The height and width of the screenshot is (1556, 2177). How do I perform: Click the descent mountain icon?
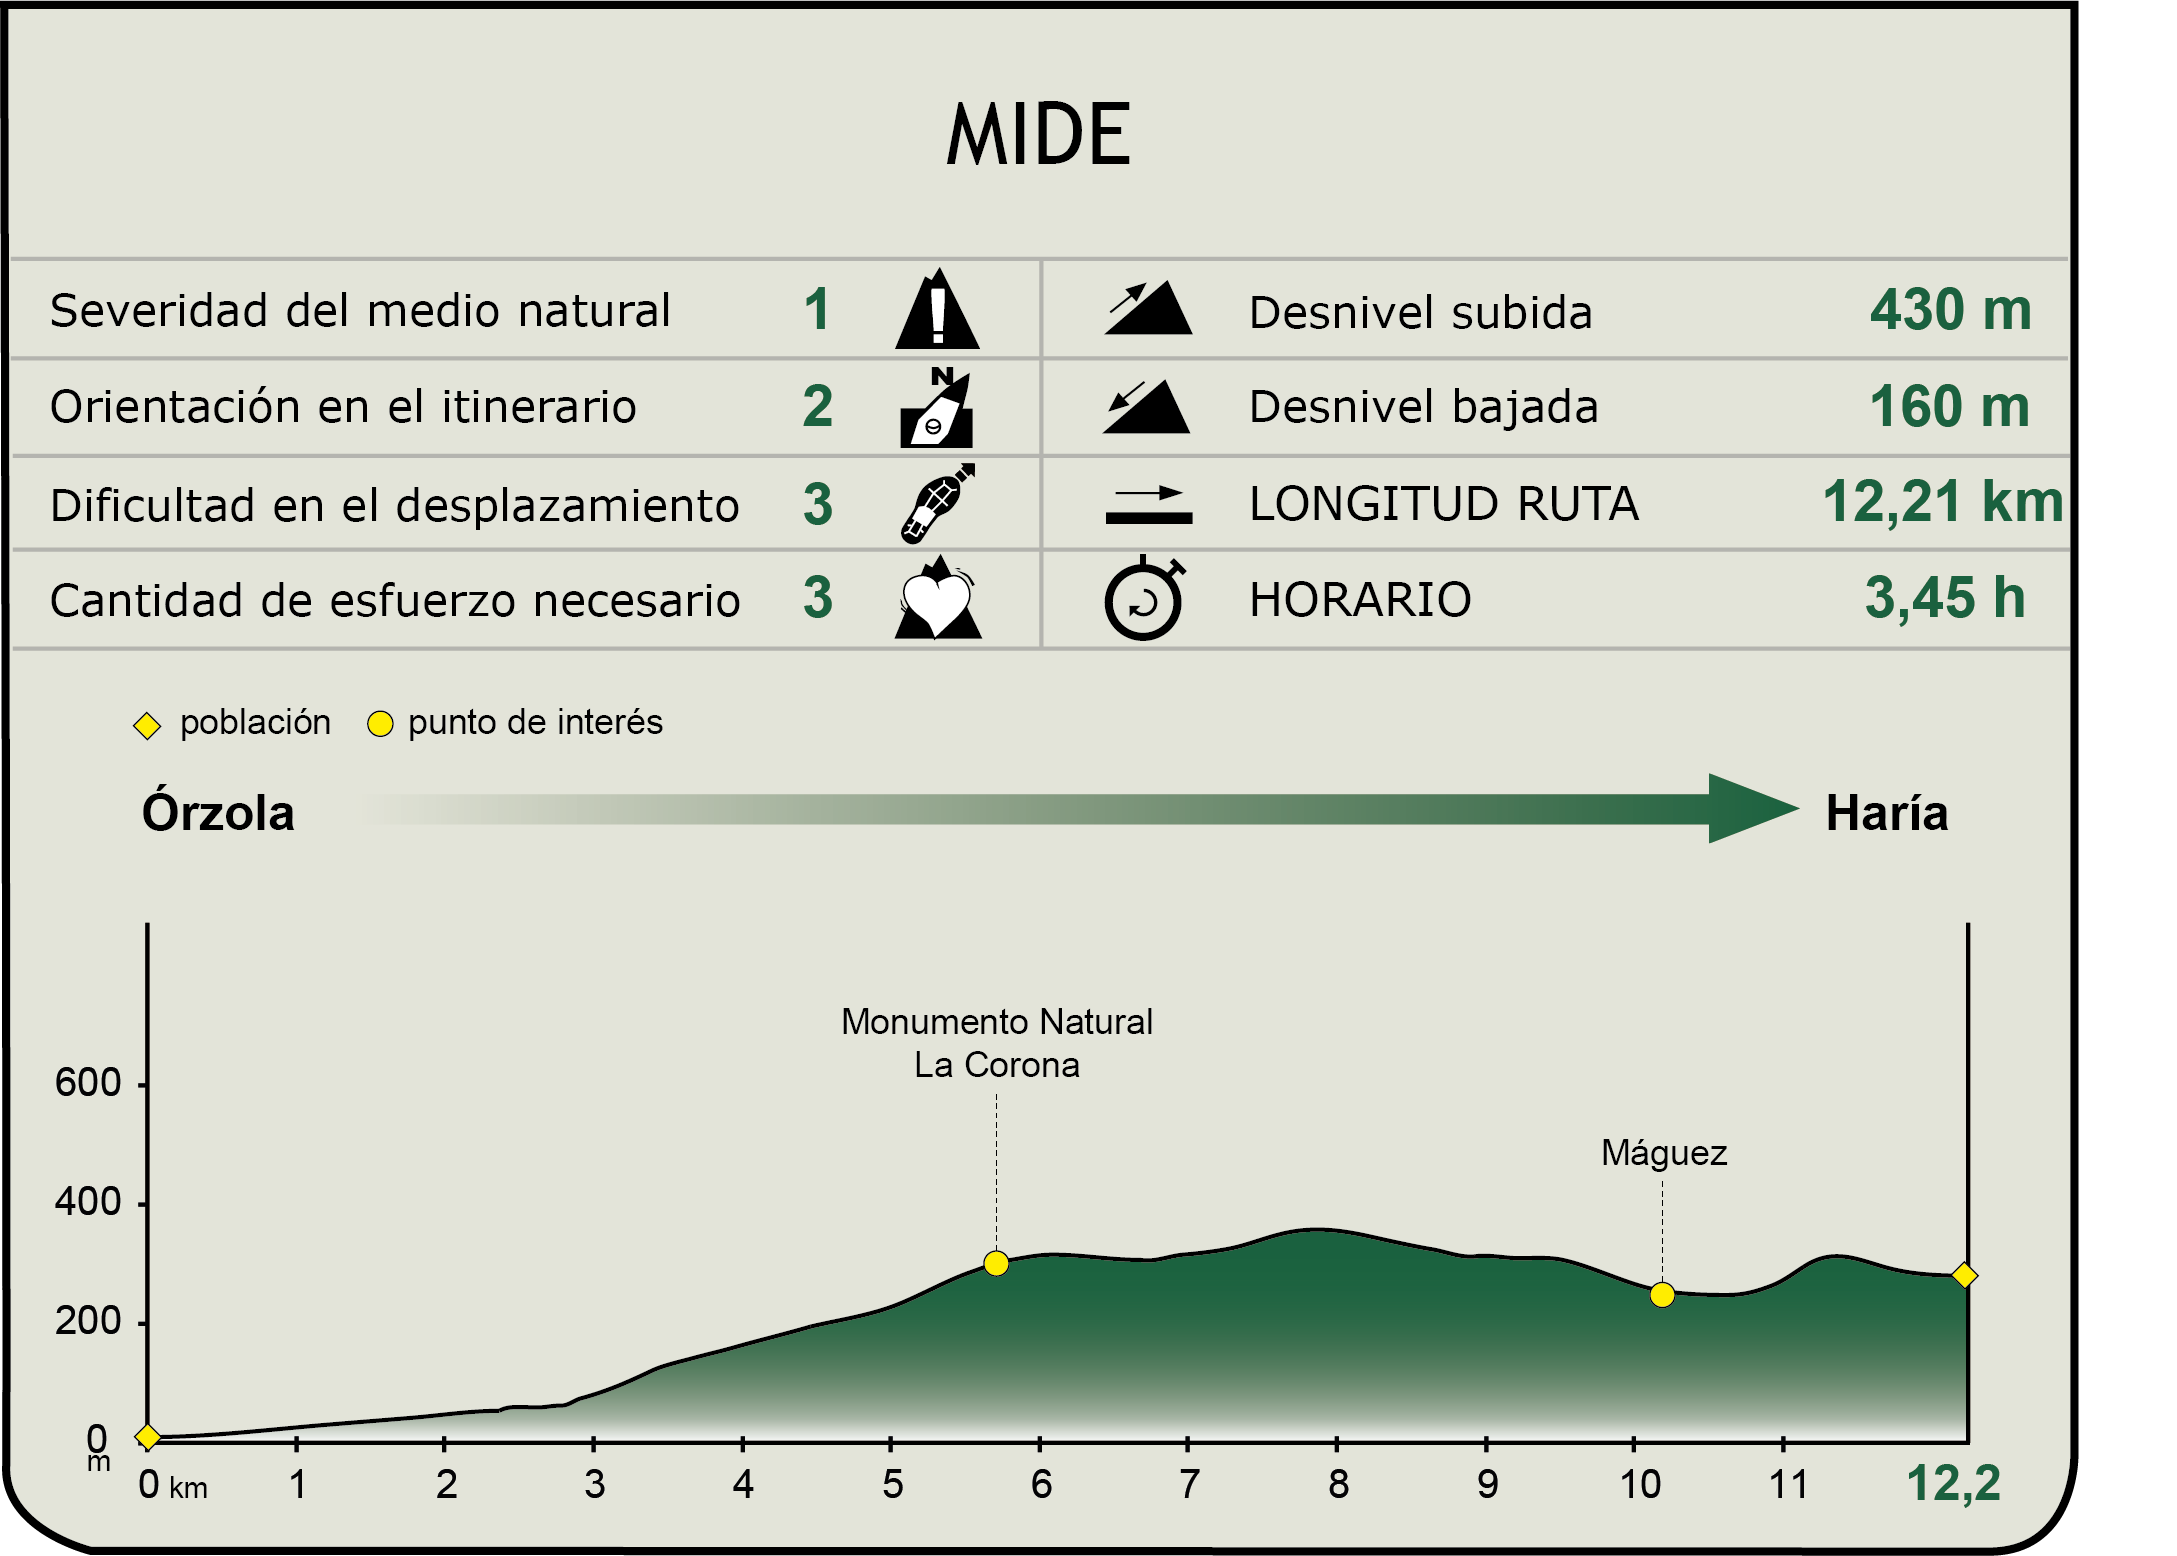pyautogui.click(x=1146, y=406)
